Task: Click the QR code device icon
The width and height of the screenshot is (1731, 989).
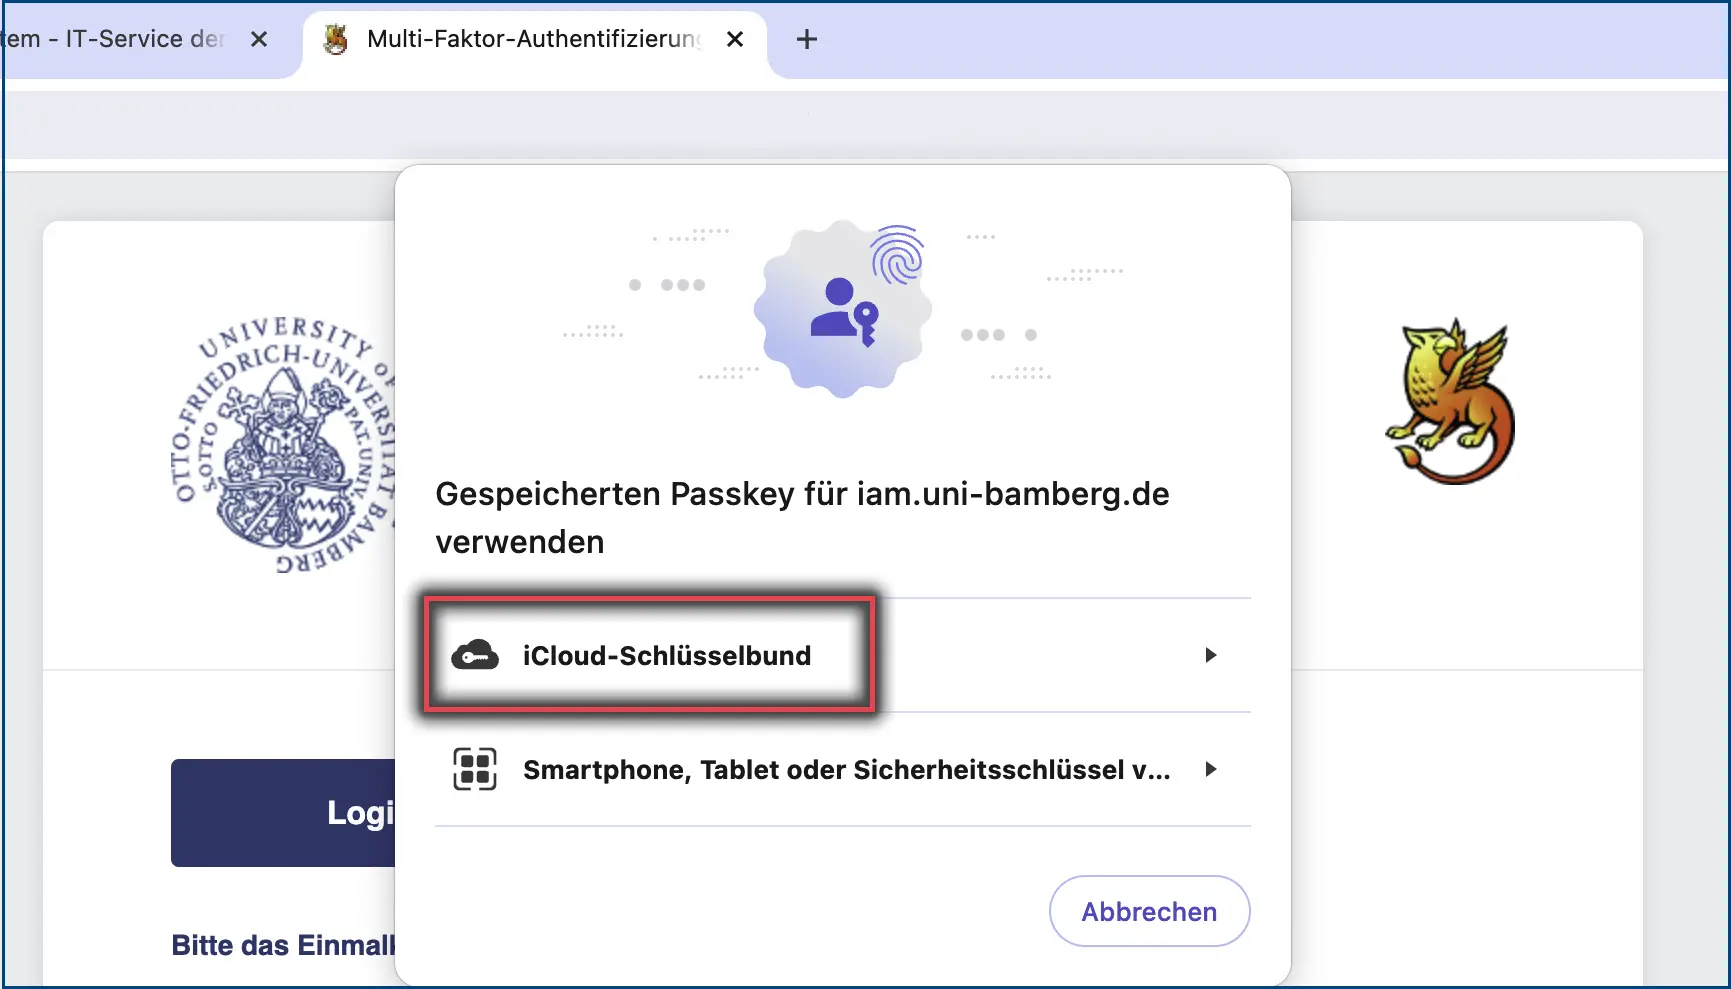Action: pyautogui.click(x=475, y=769)
